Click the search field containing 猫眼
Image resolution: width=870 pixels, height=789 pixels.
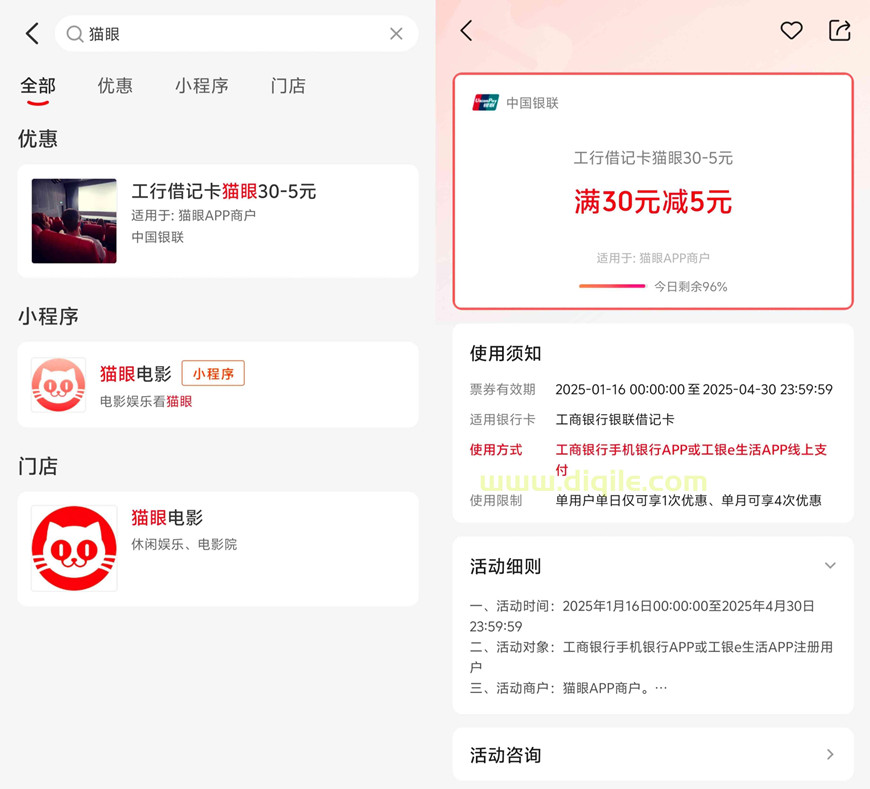tap(236, 34)
